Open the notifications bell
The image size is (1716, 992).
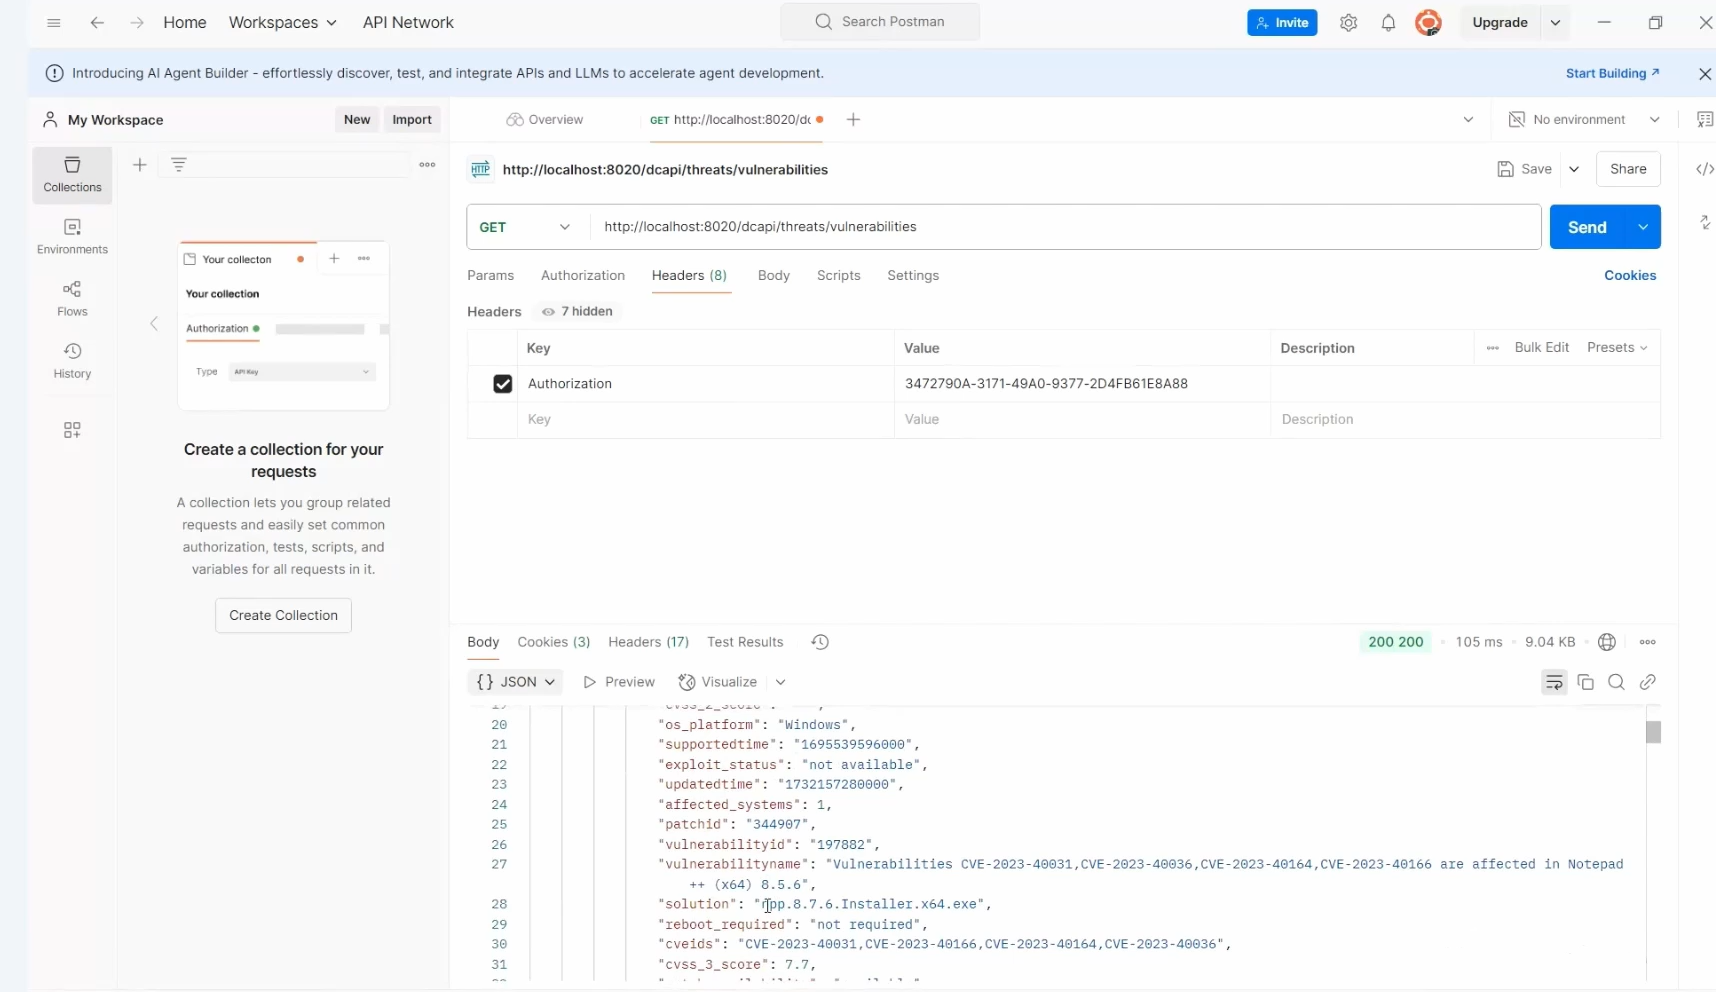point(1388,23)
